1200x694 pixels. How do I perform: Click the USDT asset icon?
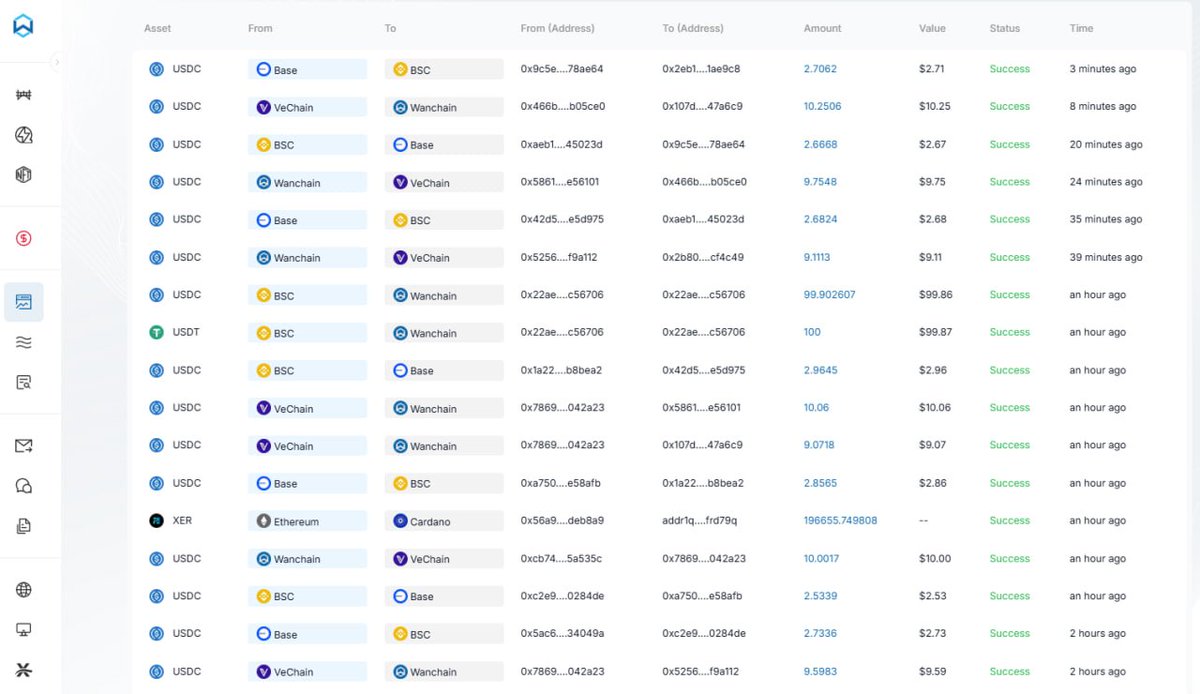pos(156,332)
